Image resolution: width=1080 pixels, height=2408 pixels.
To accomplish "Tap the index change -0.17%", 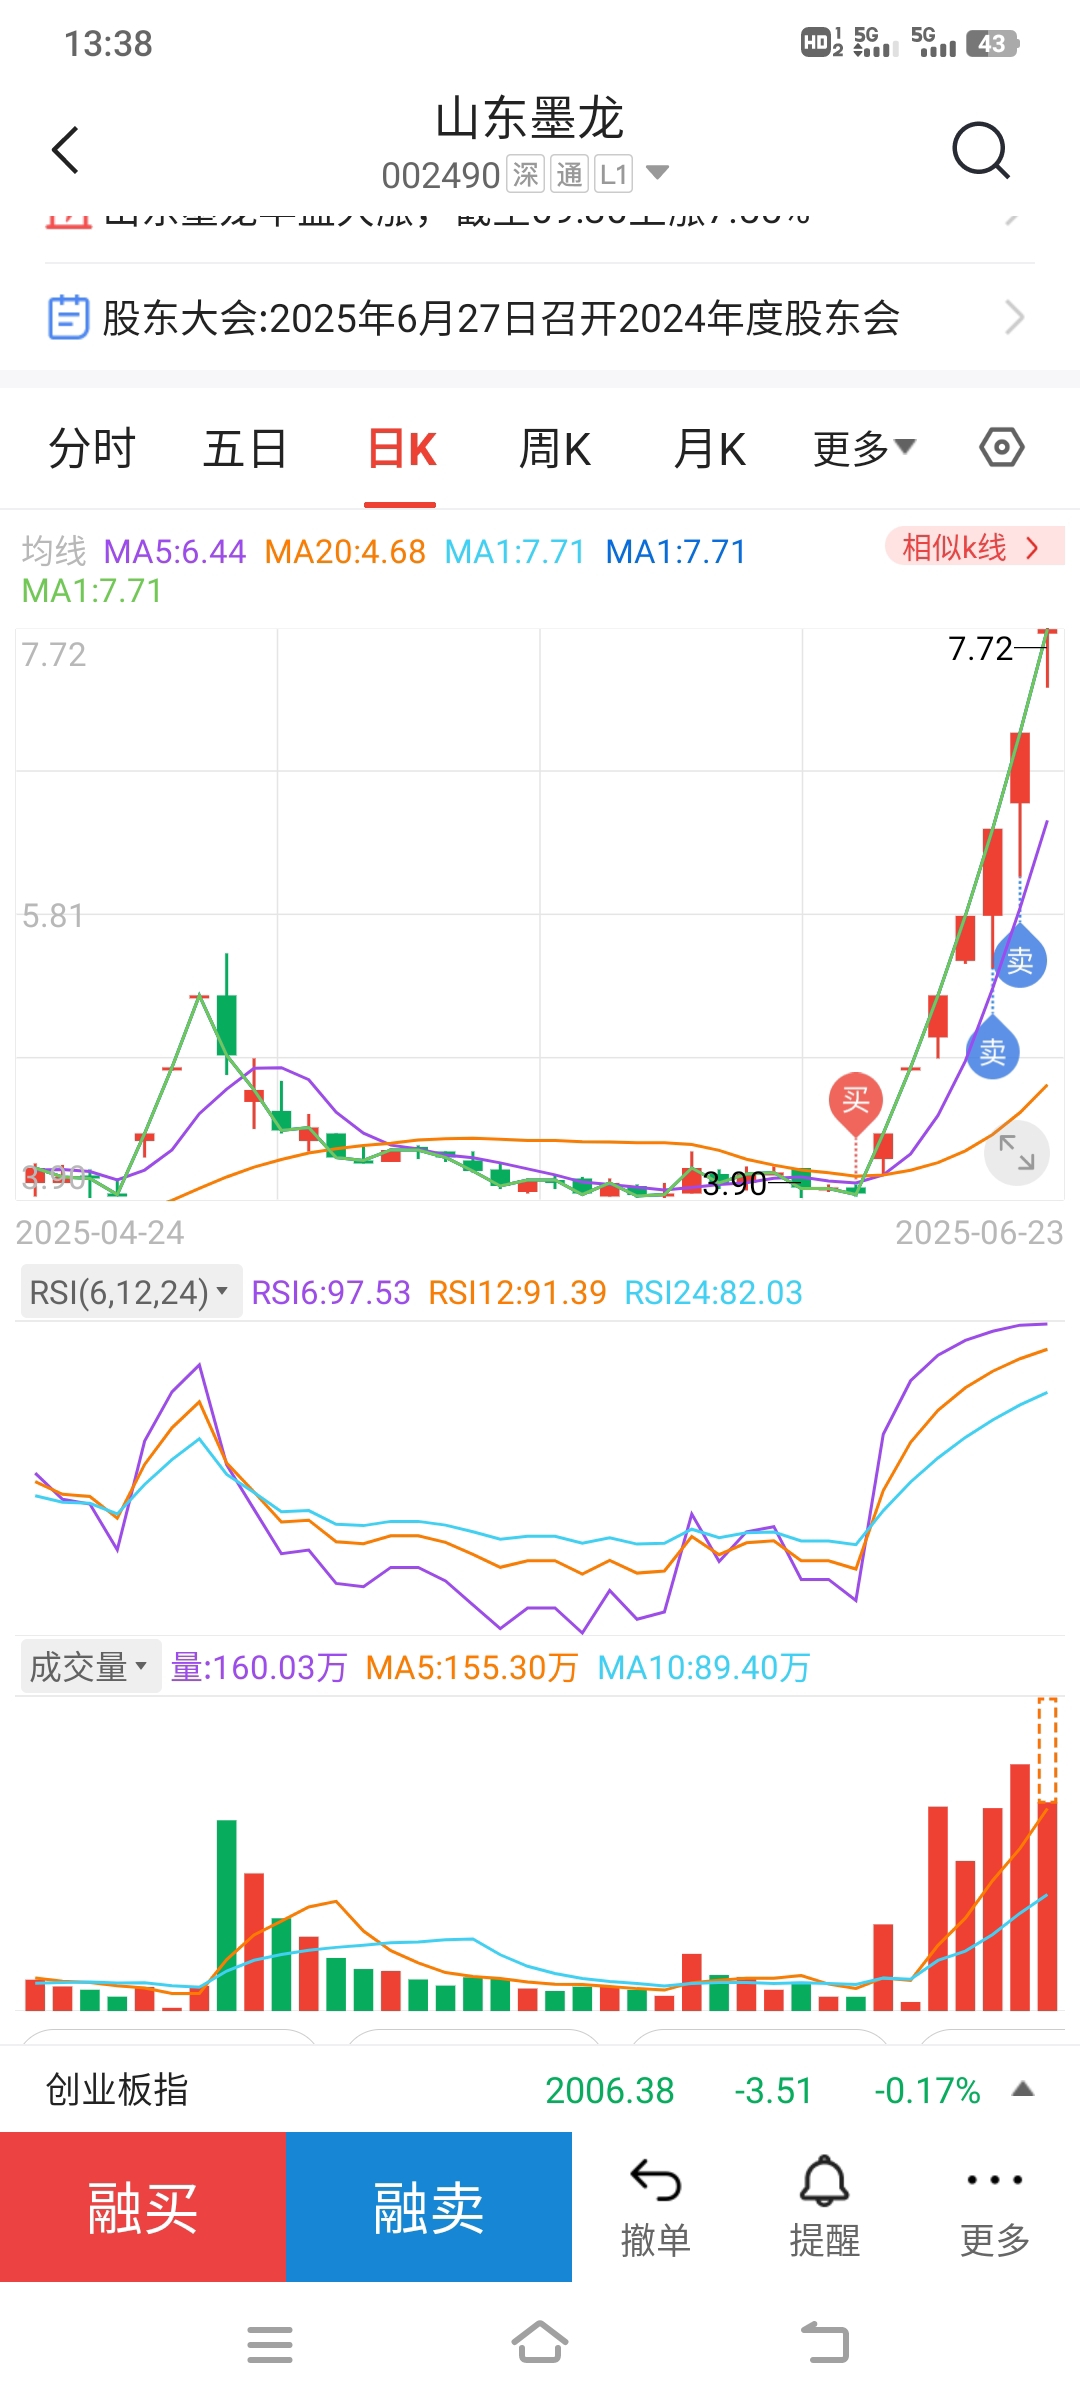I will point(927,2090).
